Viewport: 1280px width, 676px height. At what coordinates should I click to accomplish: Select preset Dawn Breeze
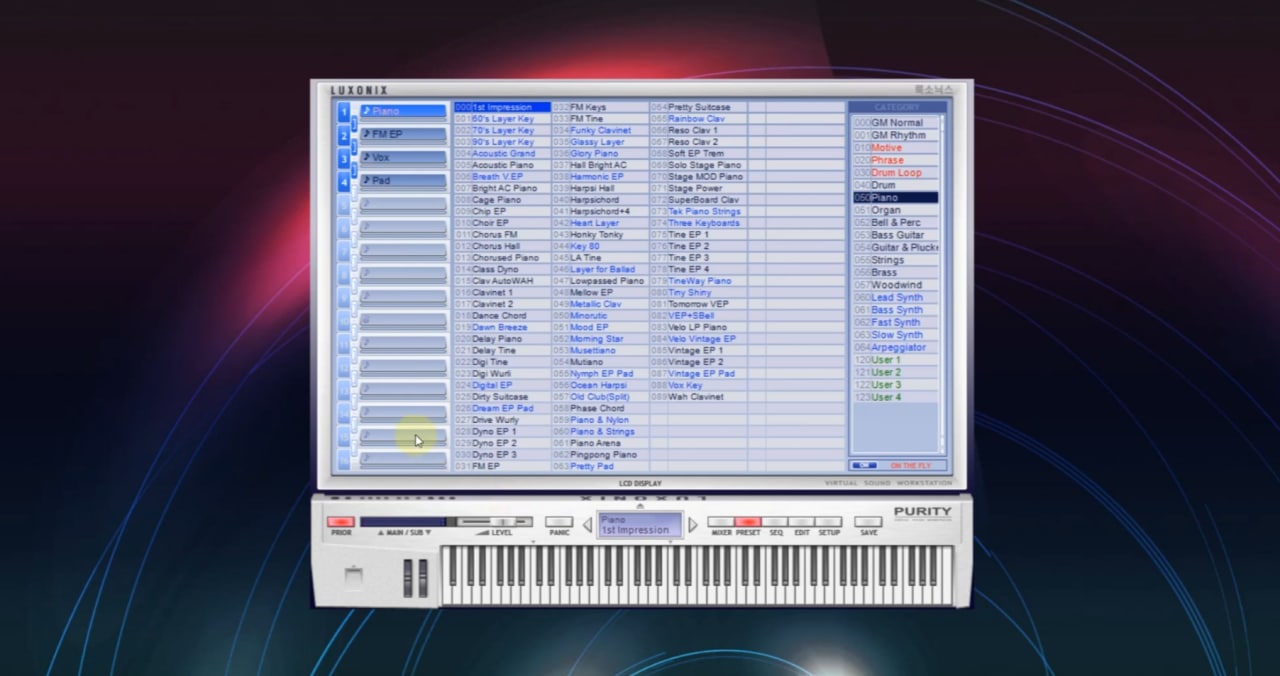tap(502, 328)
